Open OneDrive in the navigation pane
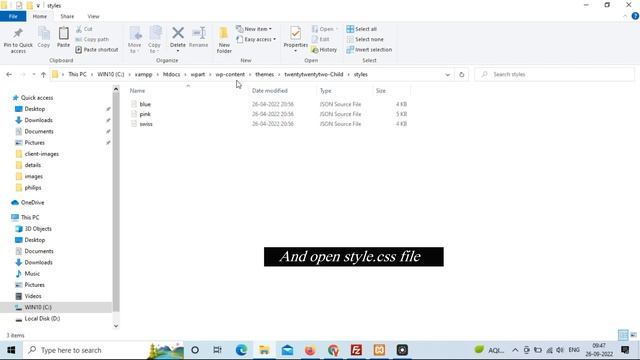Image resolution: width=640 pixels, height=360 pixels. click(x=32, y=202)
